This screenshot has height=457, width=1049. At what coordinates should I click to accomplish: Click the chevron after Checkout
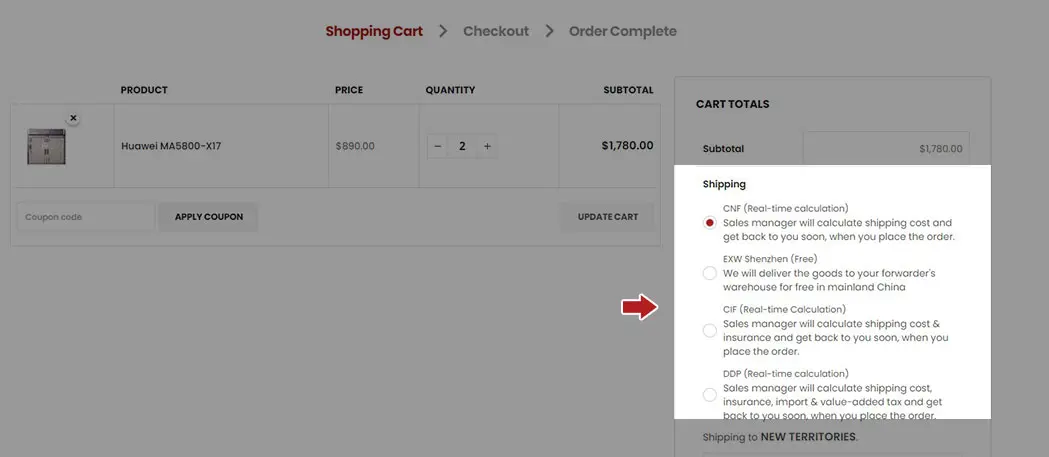pos(549,31)
